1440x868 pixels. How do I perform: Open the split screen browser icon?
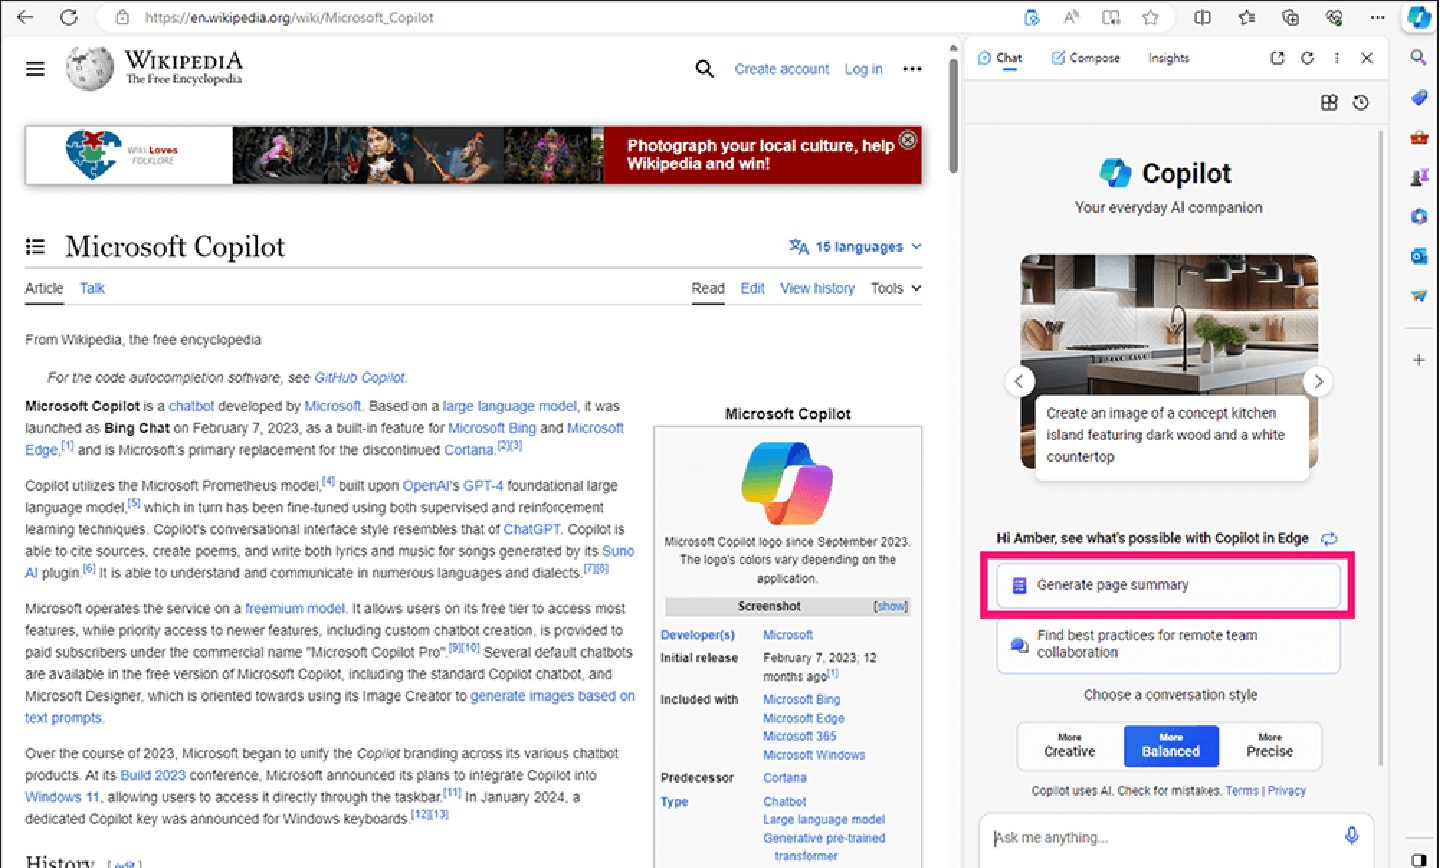tap(1203, 17)
